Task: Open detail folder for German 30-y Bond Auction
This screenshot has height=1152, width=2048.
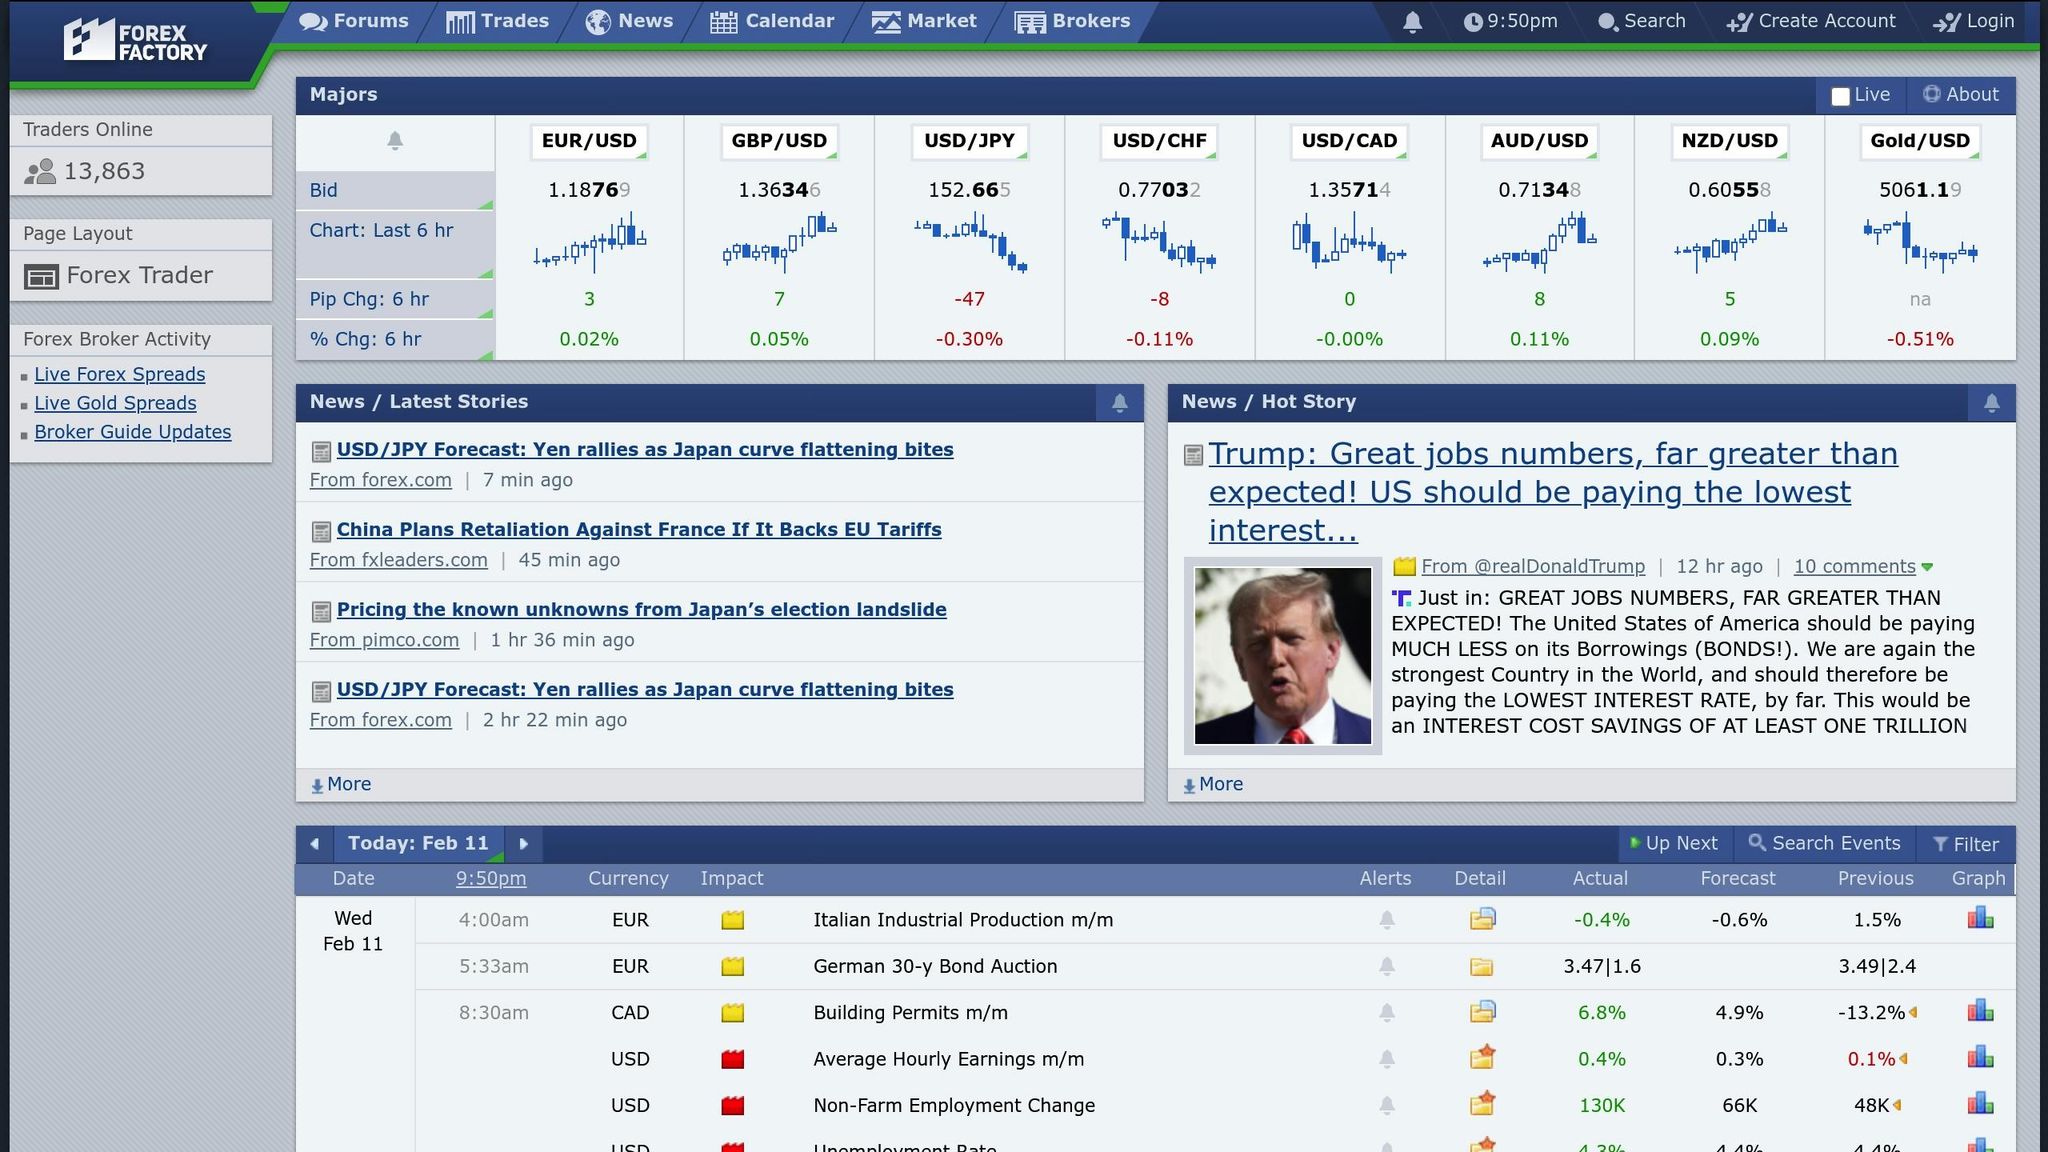Action: (x=1482, y=967)
